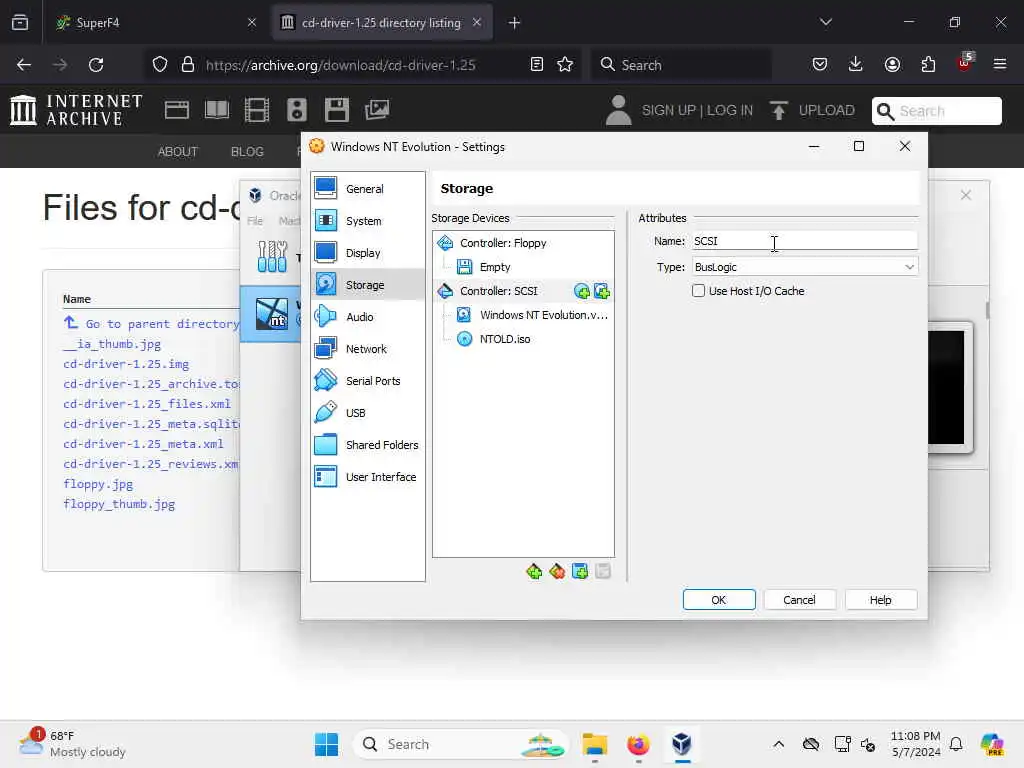Open Internet Archive images icon

pos(377,110)
